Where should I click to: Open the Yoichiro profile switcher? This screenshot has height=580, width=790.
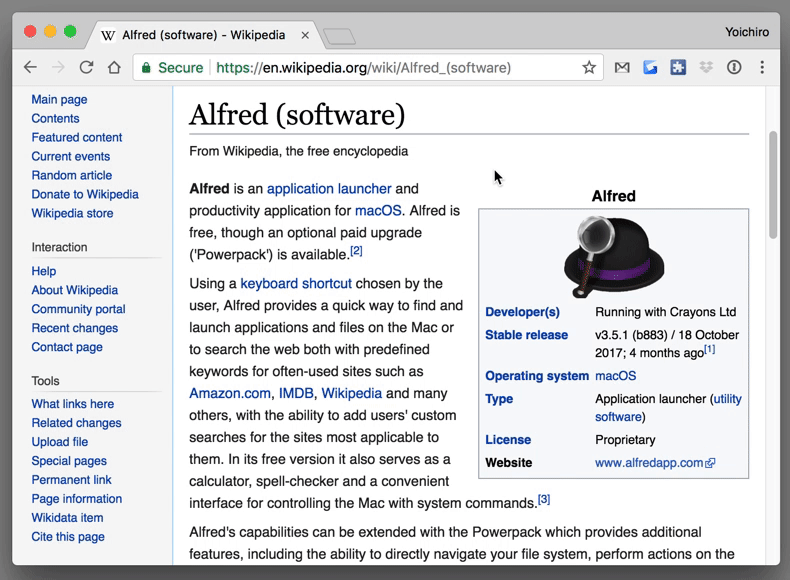[x=747, y=32]
